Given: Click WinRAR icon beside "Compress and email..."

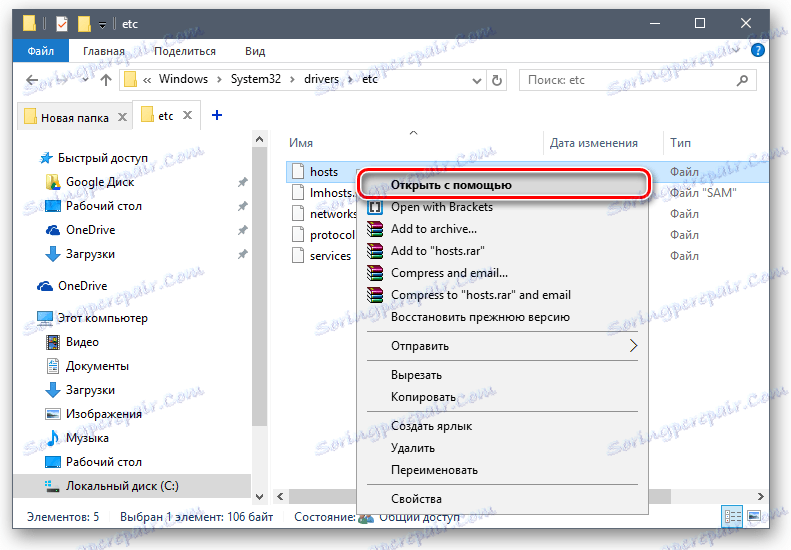Looking at the screenshot, I should [375, 273].
